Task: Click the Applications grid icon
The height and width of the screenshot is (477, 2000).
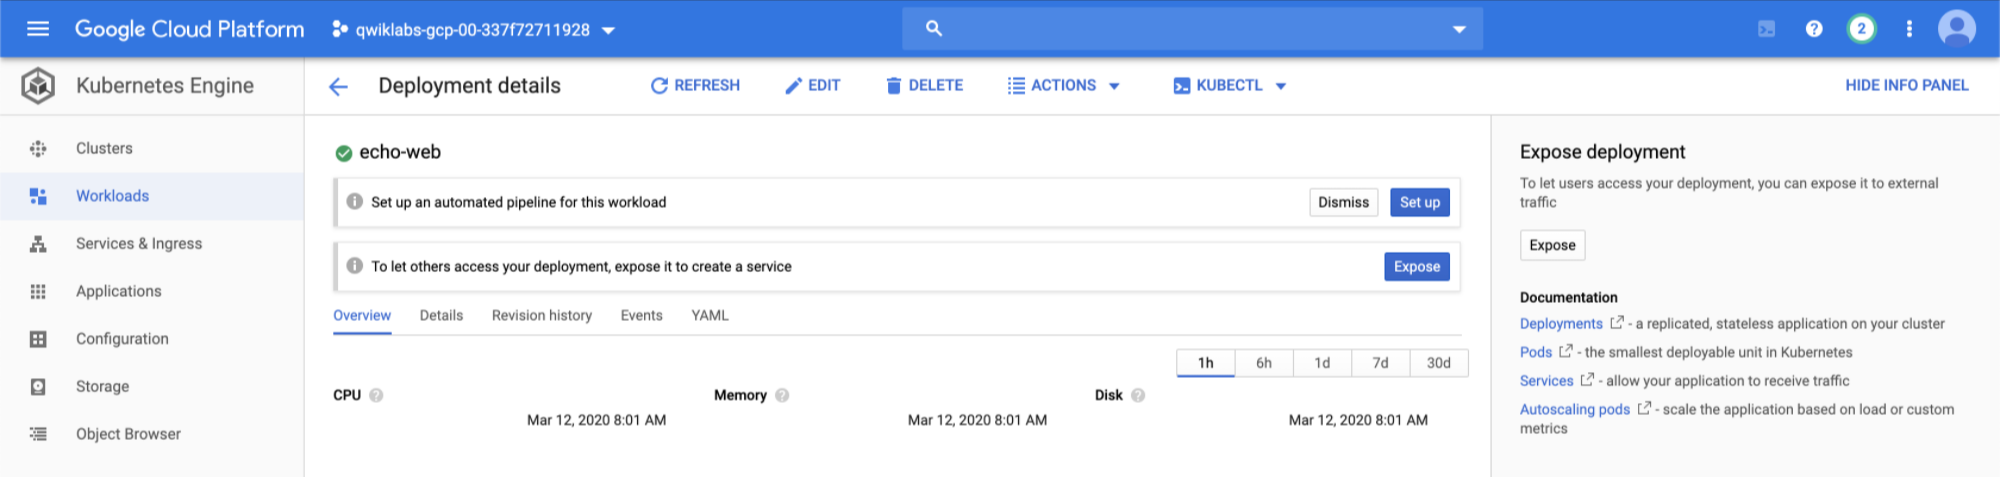Action: click(x=38, y=291)
